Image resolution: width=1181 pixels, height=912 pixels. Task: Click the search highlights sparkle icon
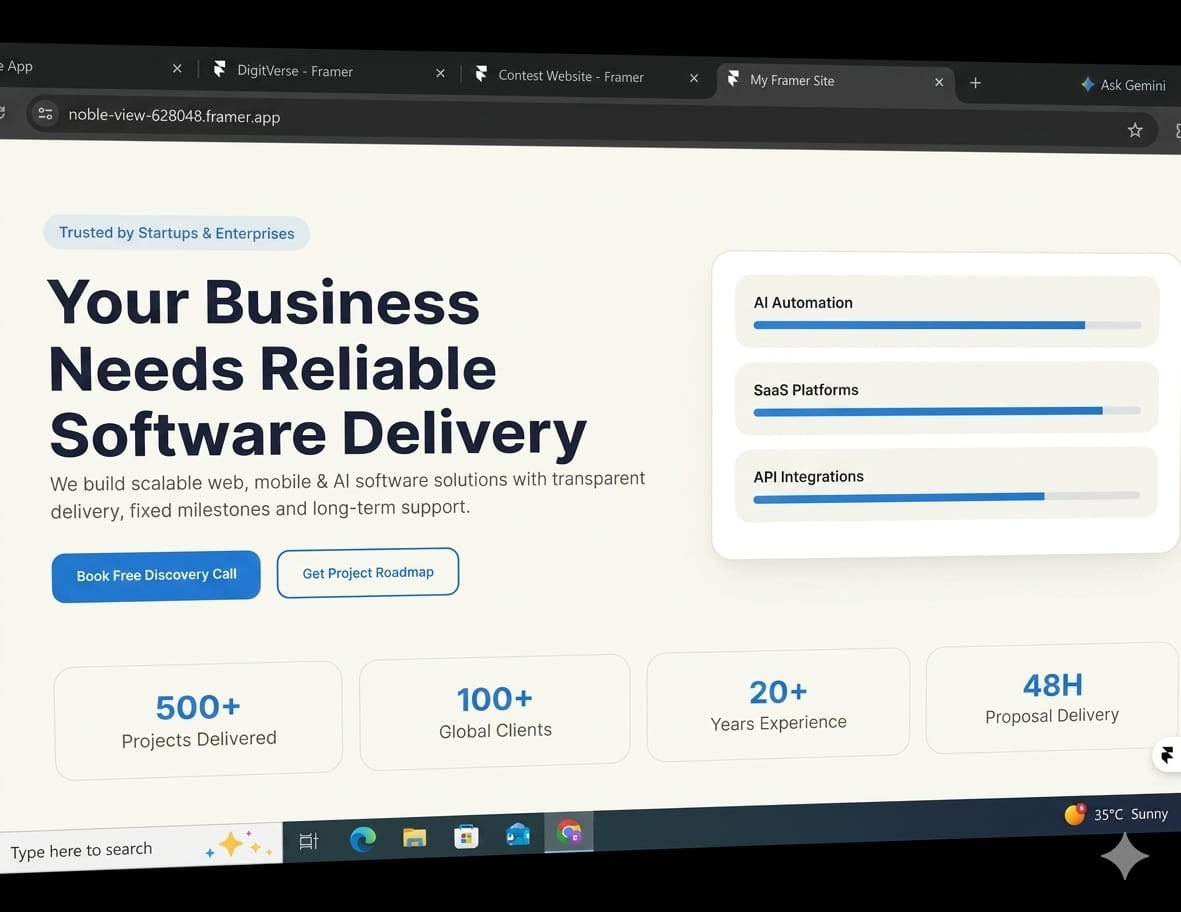click(239, 845)
